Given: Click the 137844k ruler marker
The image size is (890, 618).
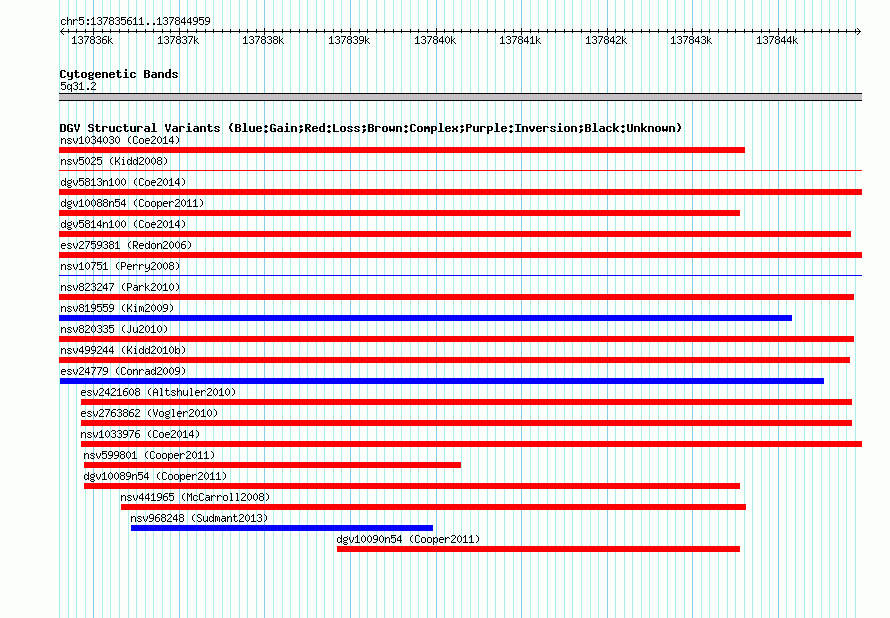Looking at the screenshot, I should pos(777,40).
